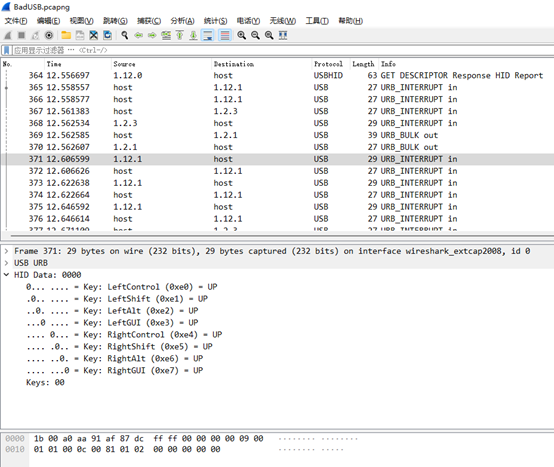
Task: Click the display filter input field
Action: point(283,50)
